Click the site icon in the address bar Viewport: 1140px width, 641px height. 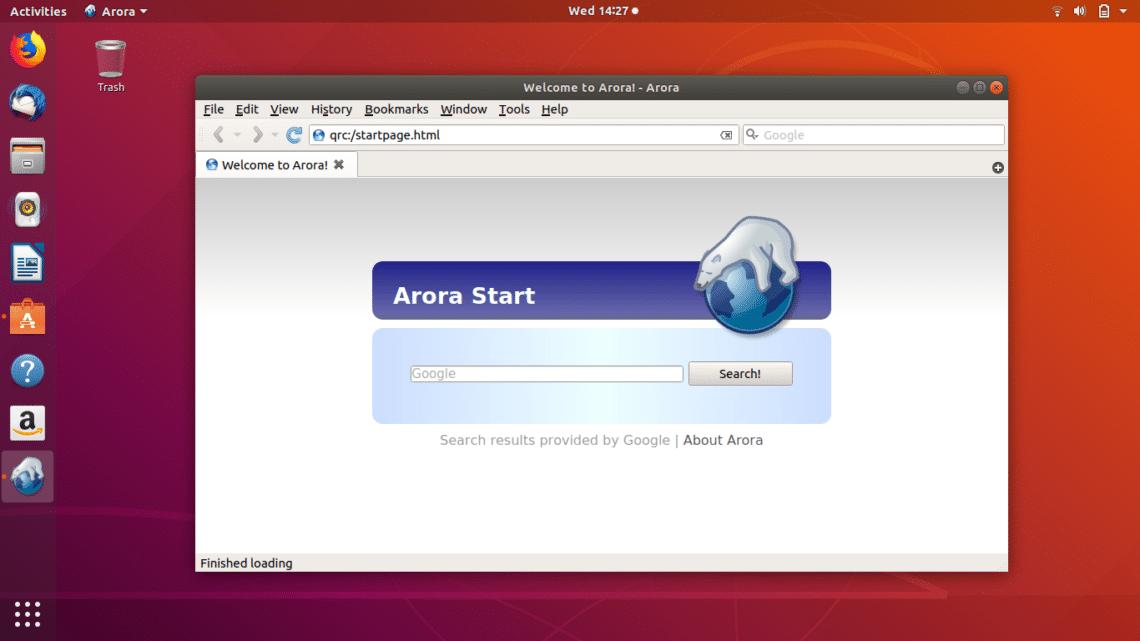319,134
